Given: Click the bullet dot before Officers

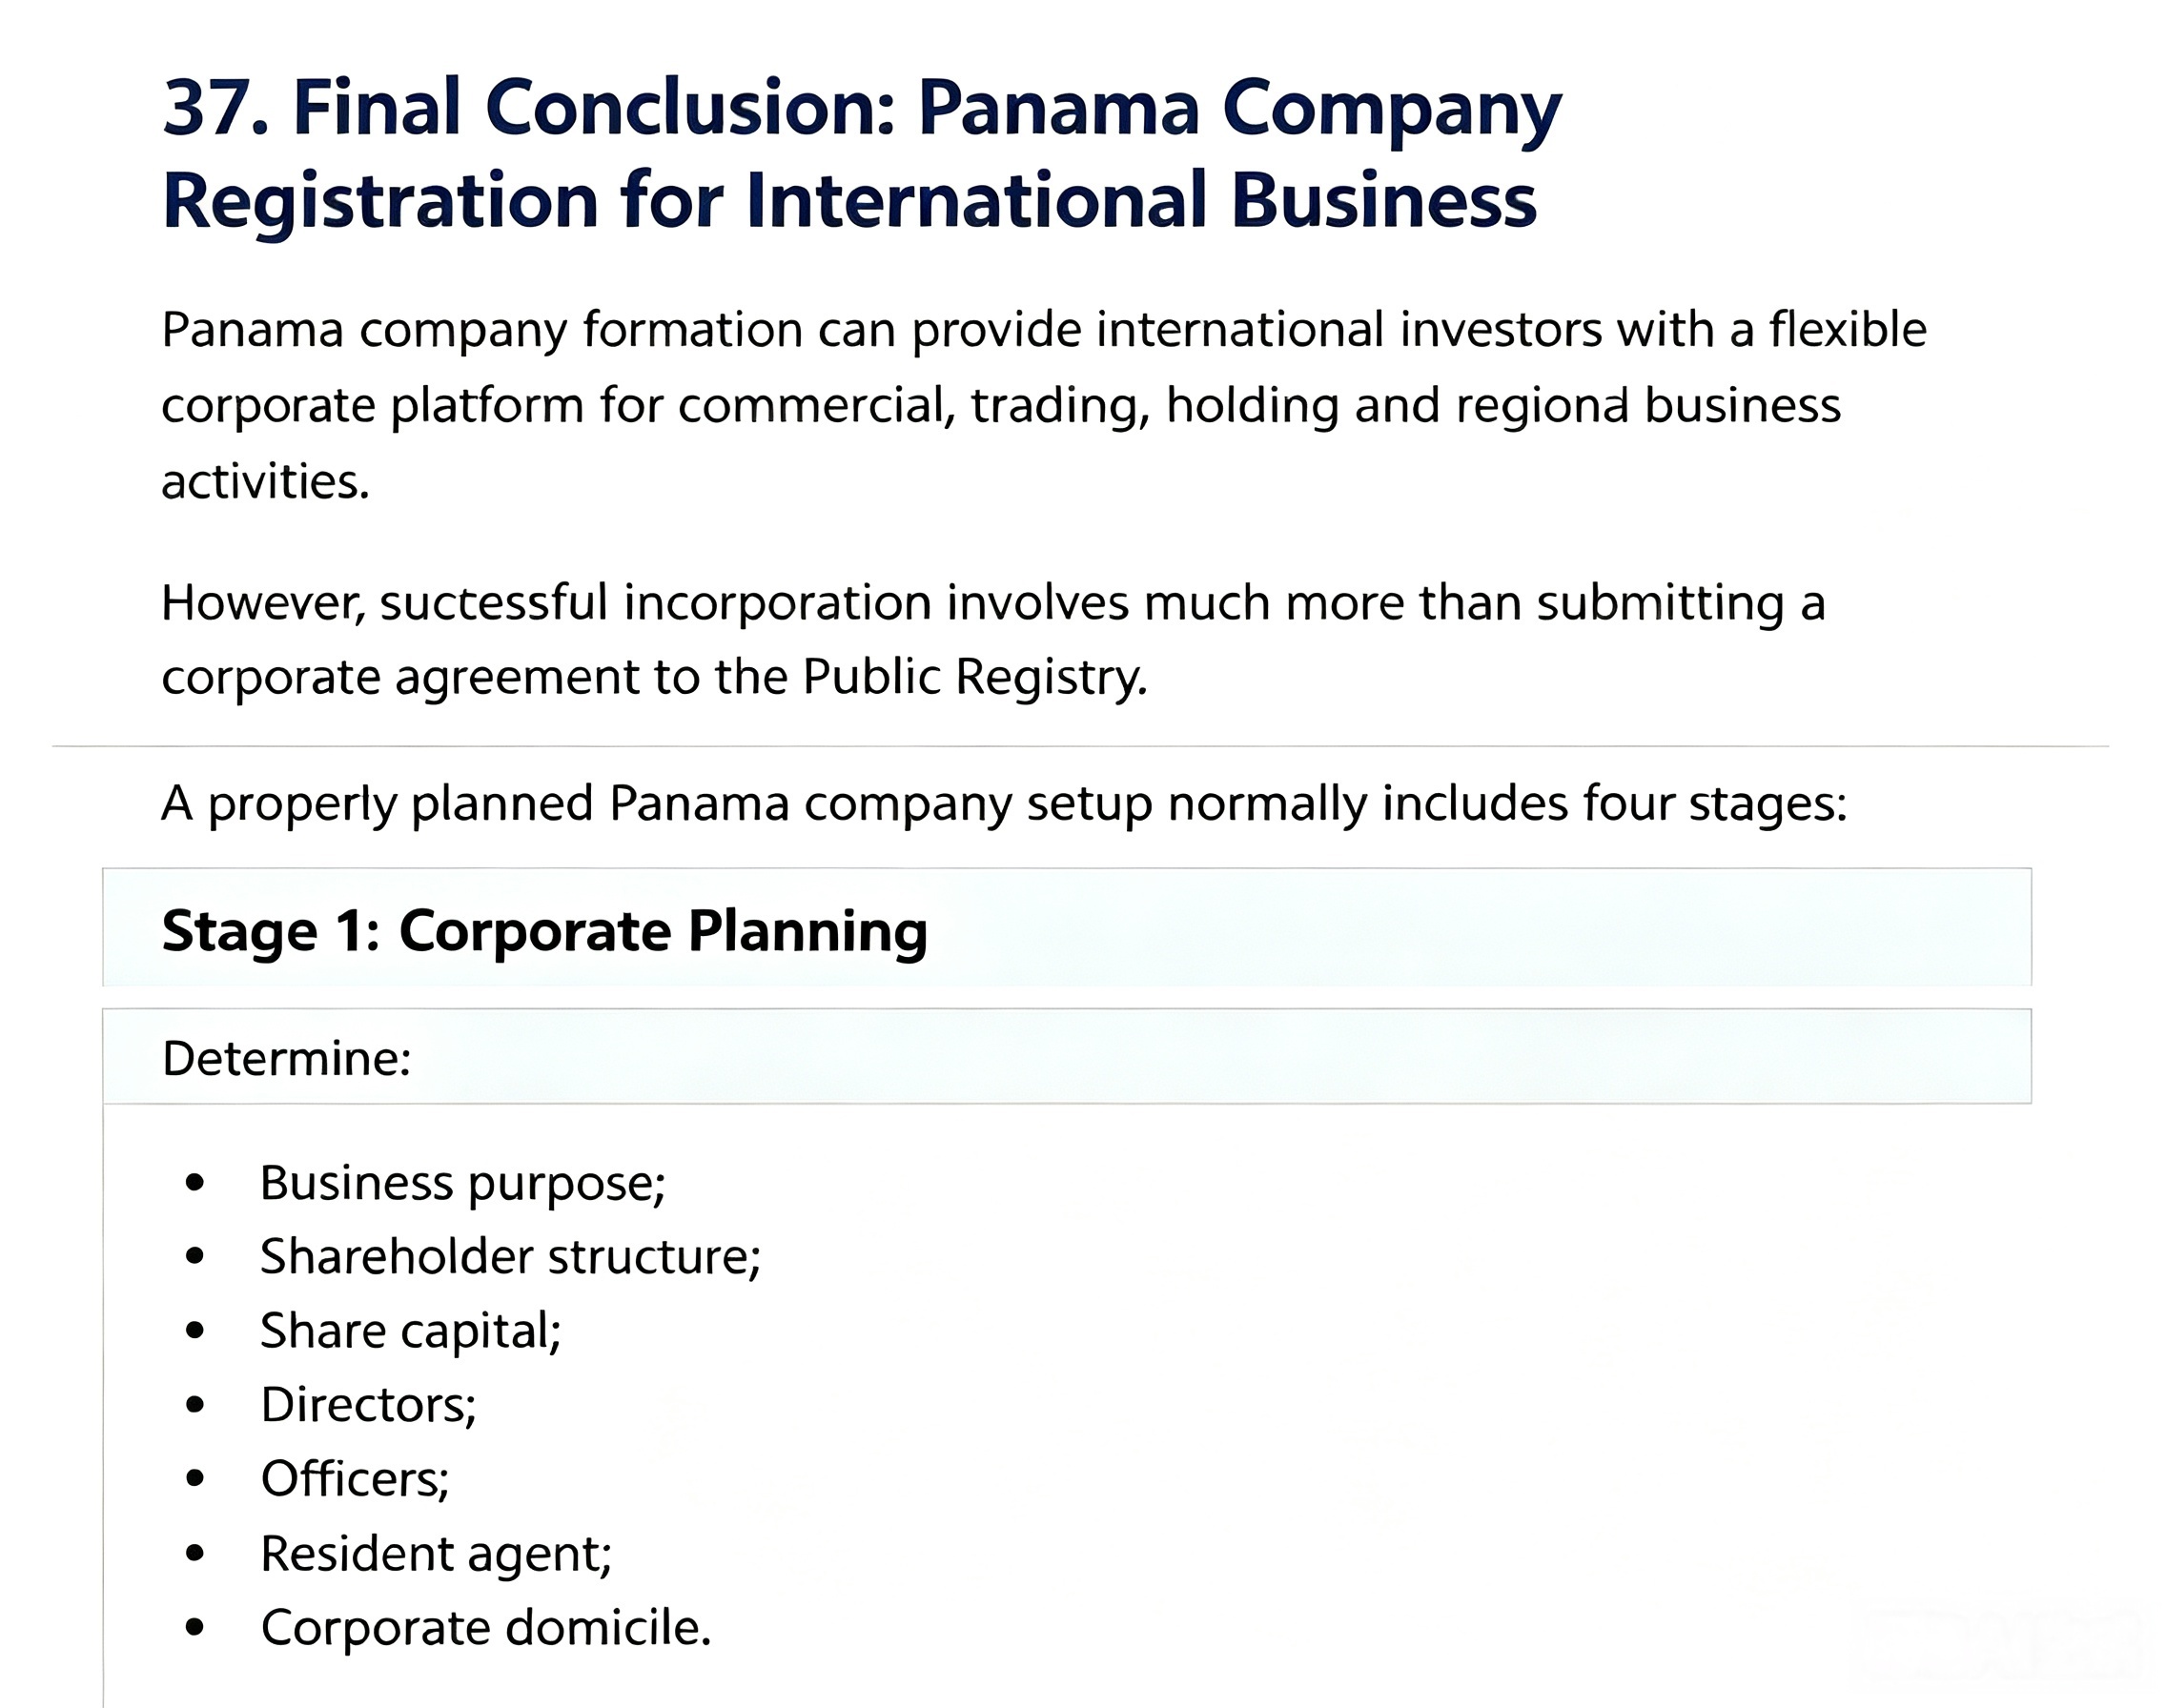Looking at the screenshot, I should pos(195,1478).
